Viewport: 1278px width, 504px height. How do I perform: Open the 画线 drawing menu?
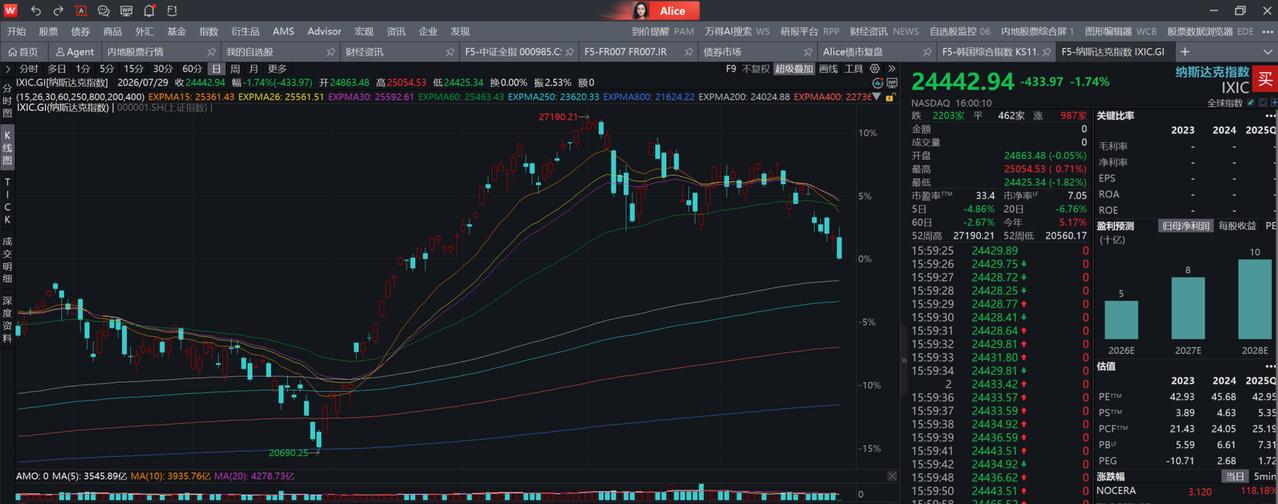(x=828, y=69)
